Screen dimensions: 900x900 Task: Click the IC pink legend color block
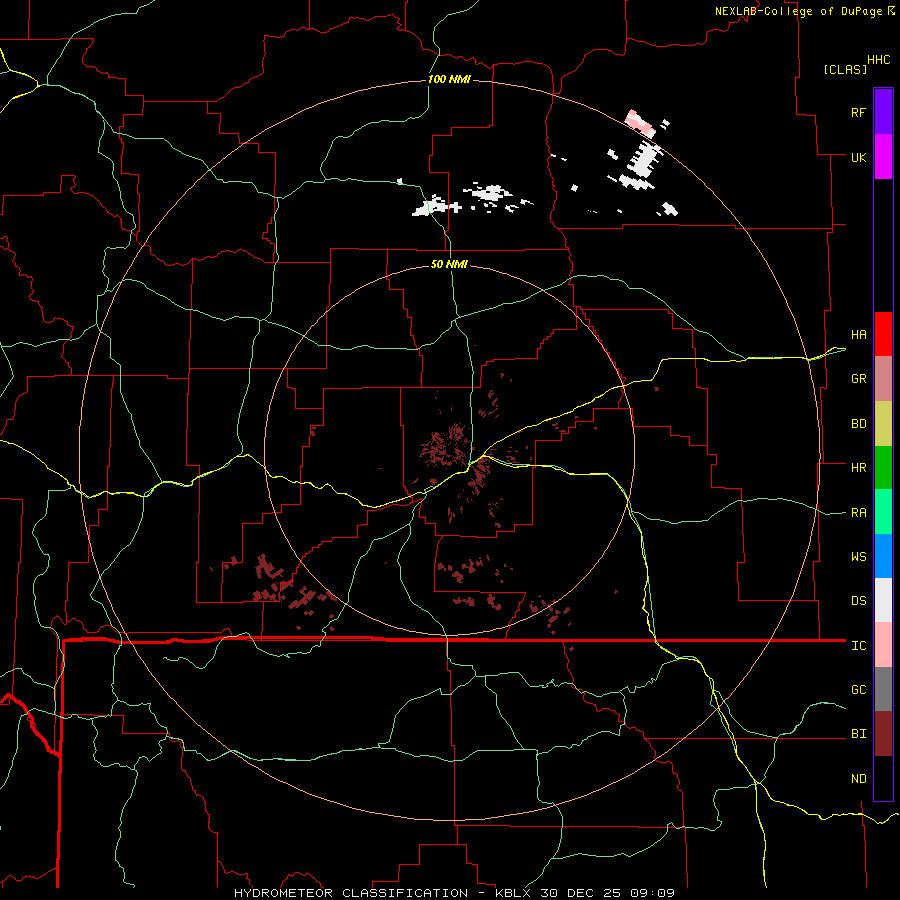pyautogui.click(x=883, y=645)
